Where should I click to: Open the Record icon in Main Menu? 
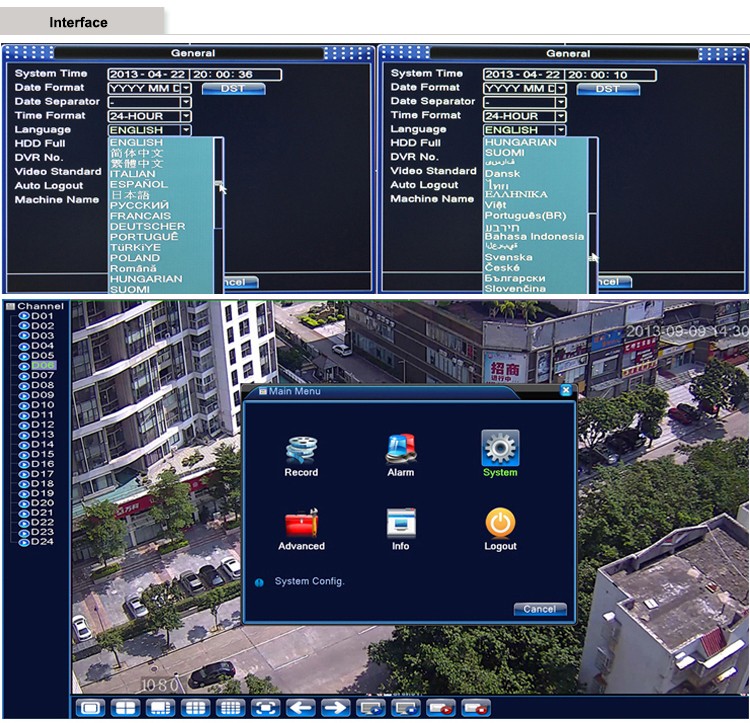tap(301, 449)
